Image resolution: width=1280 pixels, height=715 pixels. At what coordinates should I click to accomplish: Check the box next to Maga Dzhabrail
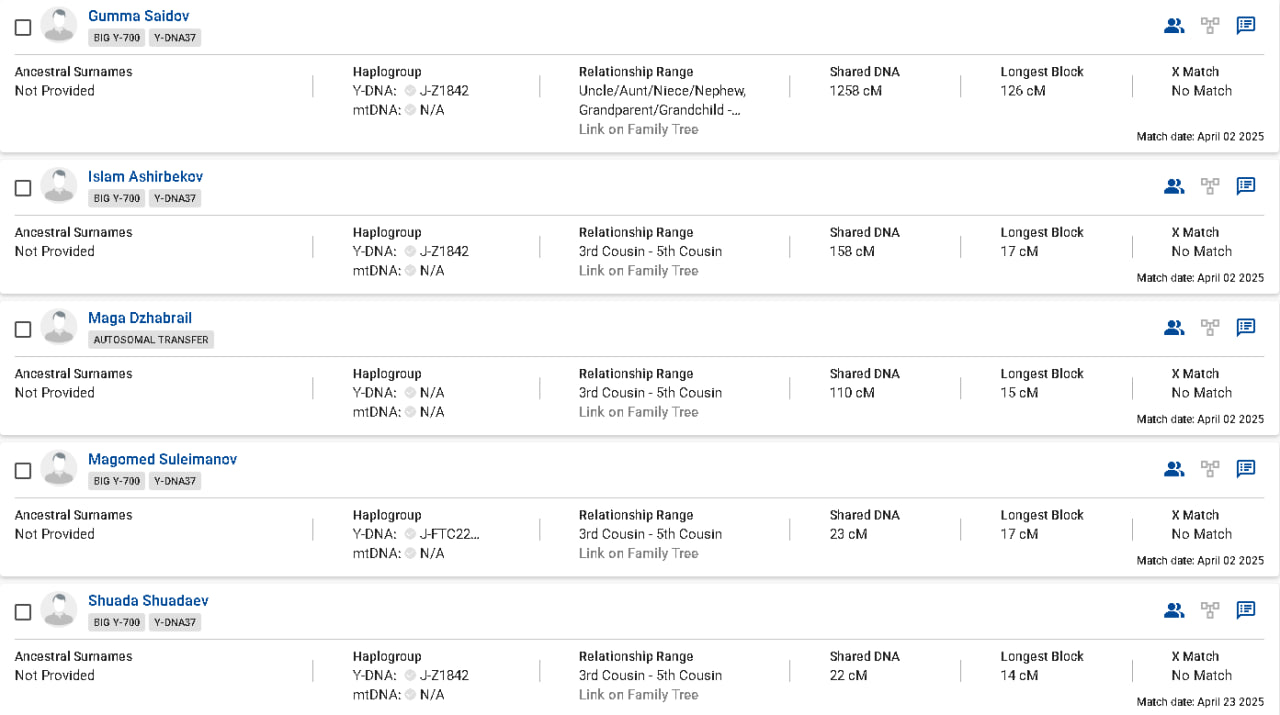click(23, 329)
